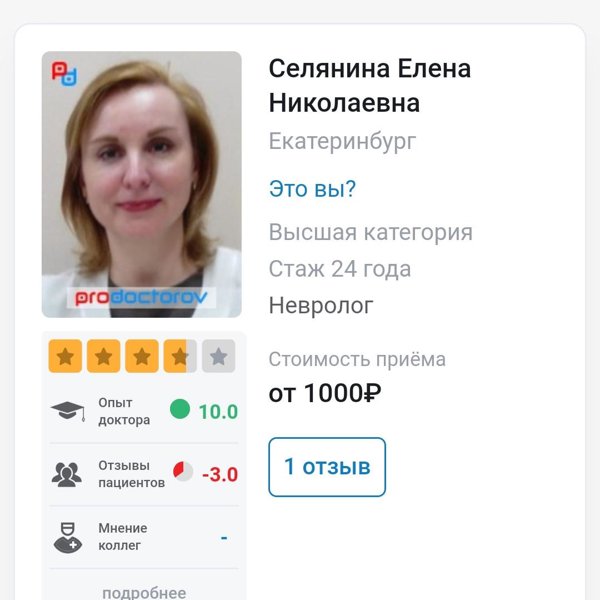The width and height of the screenshot is (600, 600).
Task: Click the -3.0 patient reviews score
Action: [220, 474]
